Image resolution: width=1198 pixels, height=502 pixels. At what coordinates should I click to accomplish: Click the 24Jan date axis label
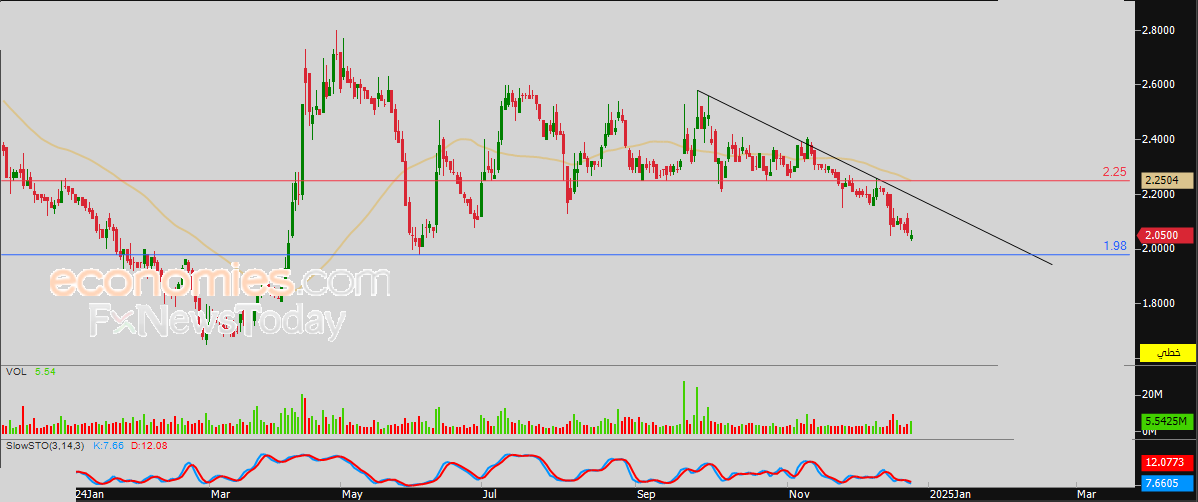[x=89, y=494]
